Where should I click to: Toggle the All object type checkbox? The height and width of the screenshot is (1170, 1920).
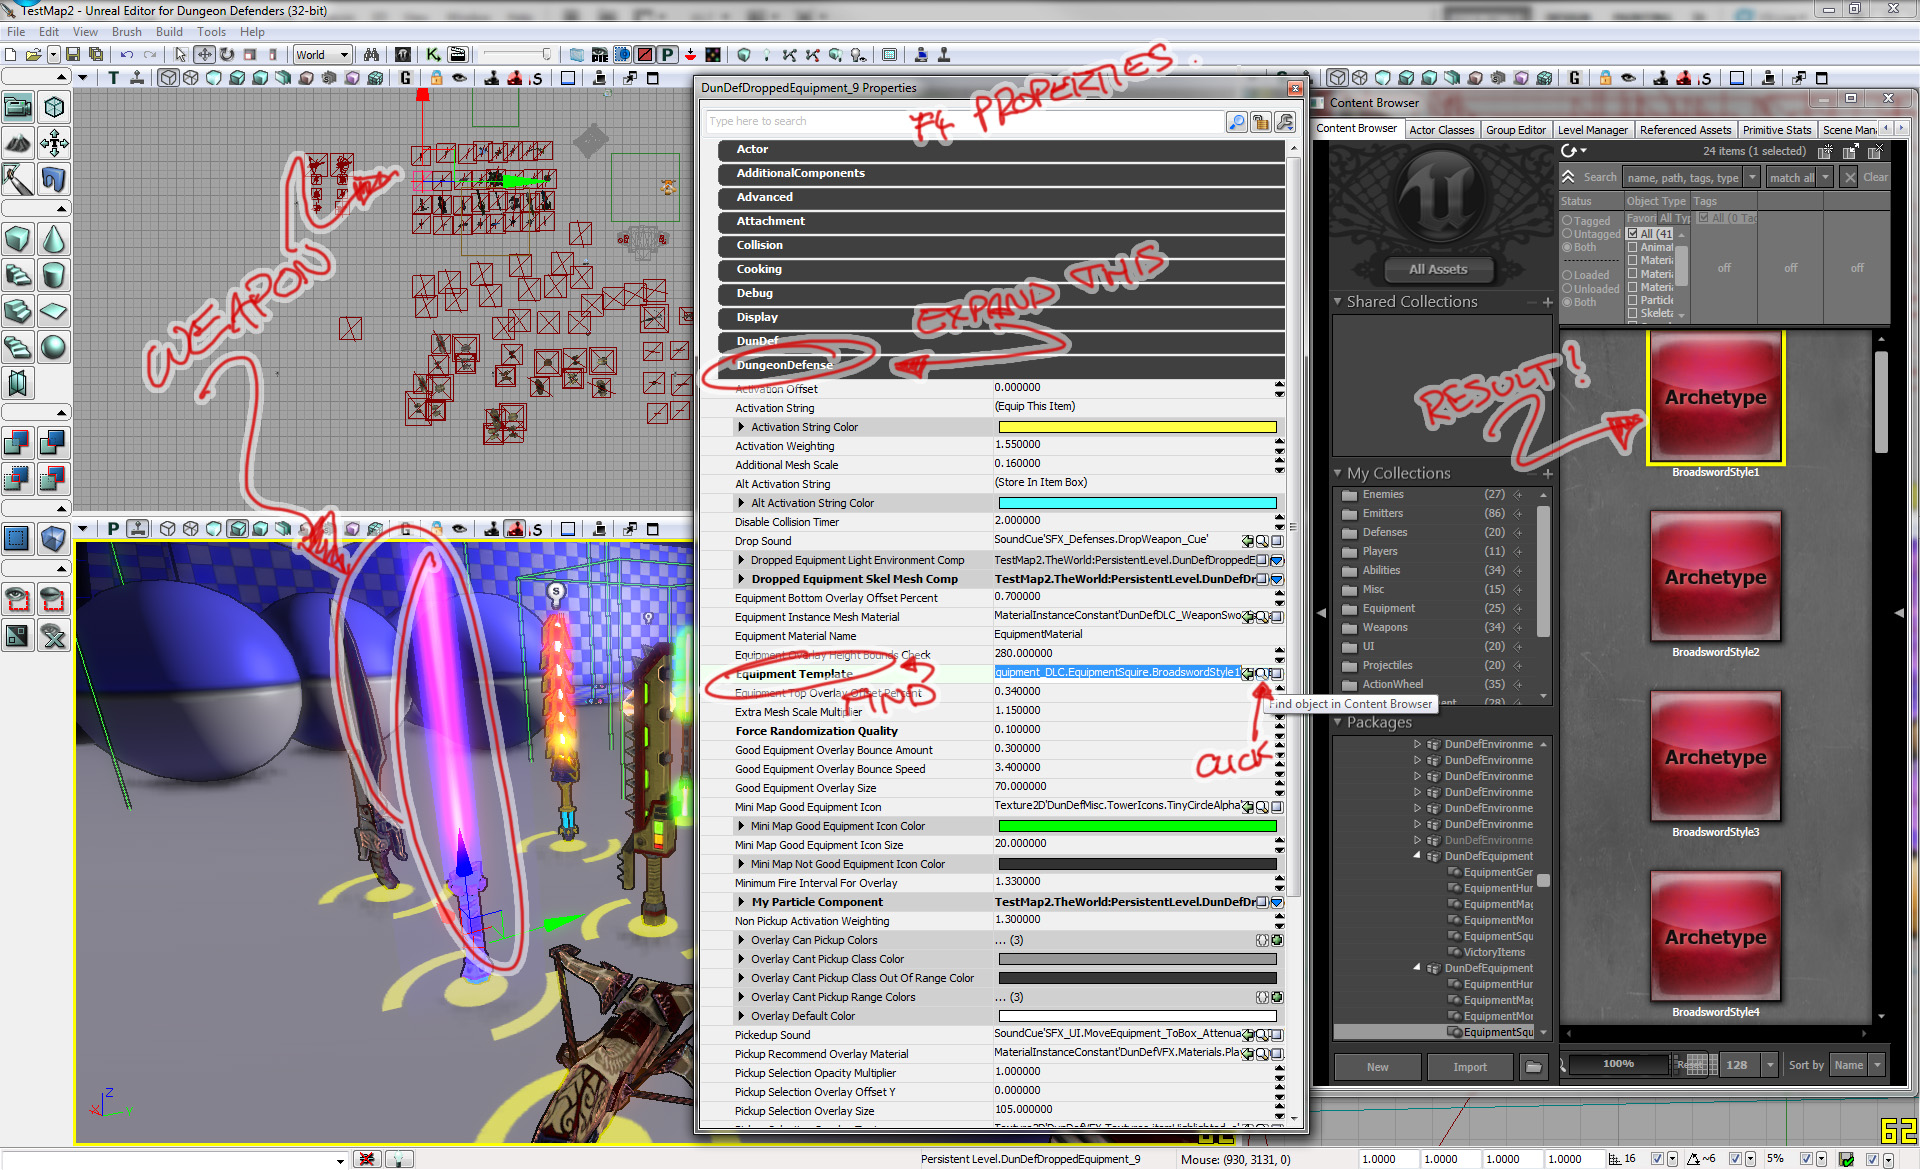point(1633,234)
